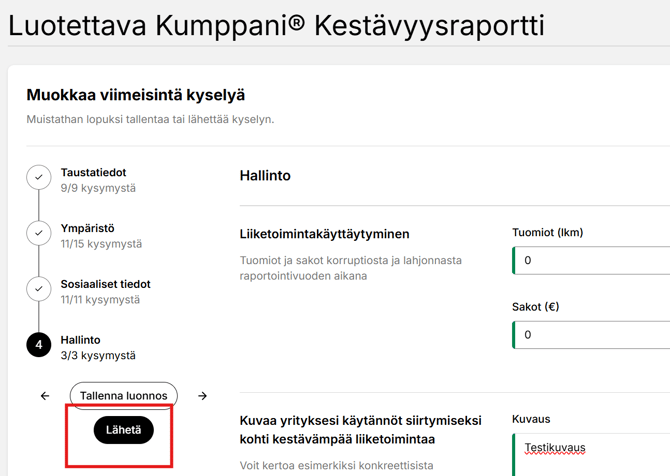Click the Kuvaus text area with Testikuvaus
This screenshot has width=670, height=476.
click(x=591, y=455)
